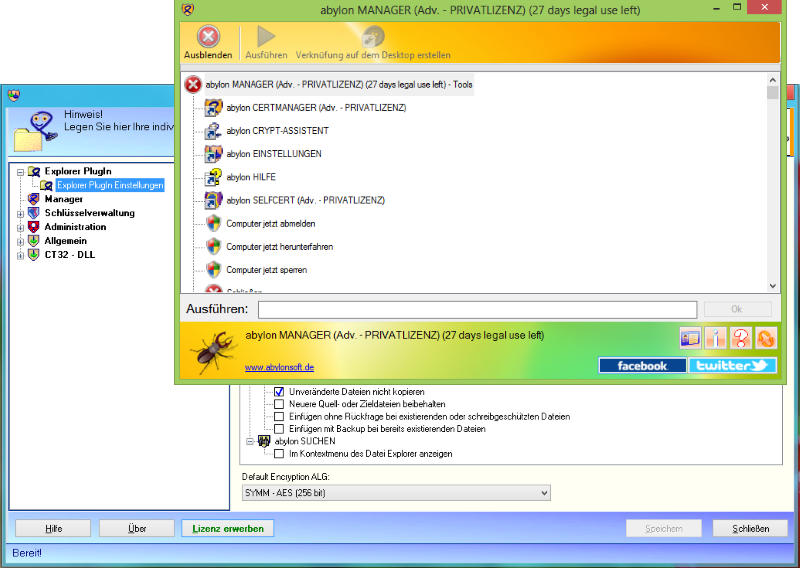Click Verknüpfung auf dem Desktop erstellen icon
This screenshot has height=568, width=800.
tap(372, 37)
